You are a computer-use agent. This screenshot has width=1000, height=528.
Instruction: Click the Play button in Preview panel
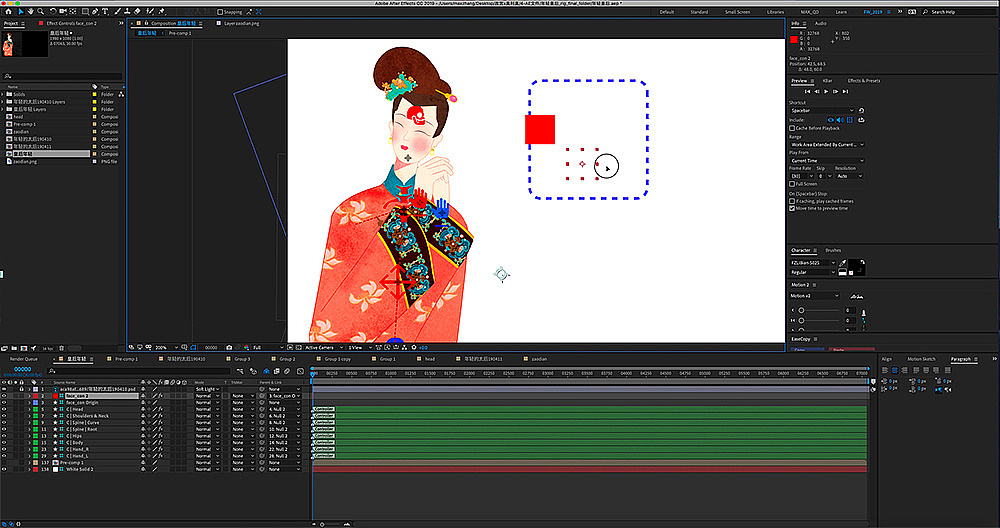pyautogui.click(x=826, y=91)
